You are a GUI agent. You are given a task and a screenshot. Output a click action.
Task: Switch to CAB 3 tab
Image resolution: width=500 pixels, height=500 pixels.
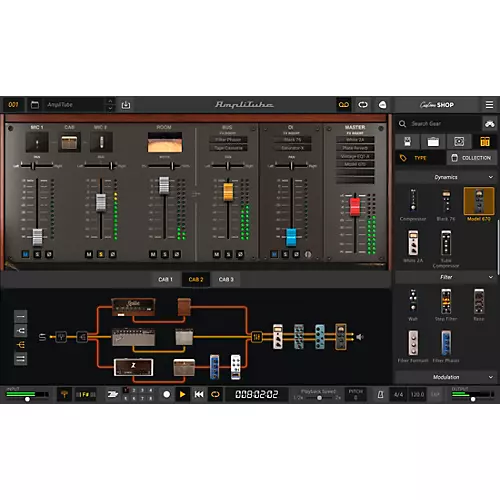coord(226,279)
